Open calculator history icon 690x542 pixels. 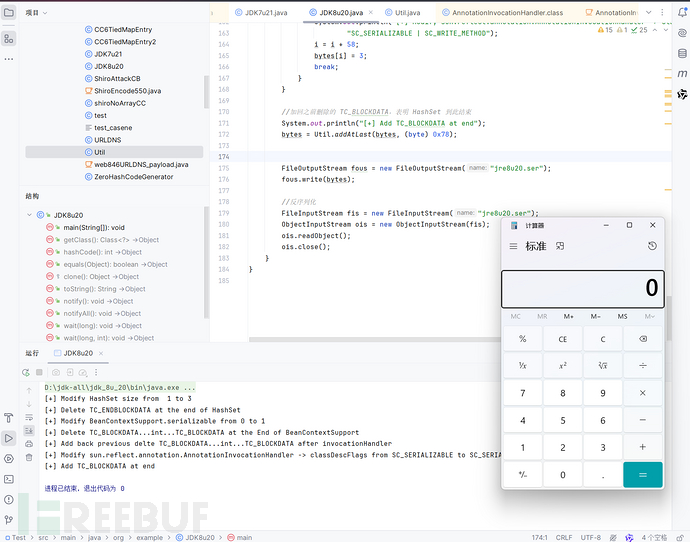tap(652, 246)
